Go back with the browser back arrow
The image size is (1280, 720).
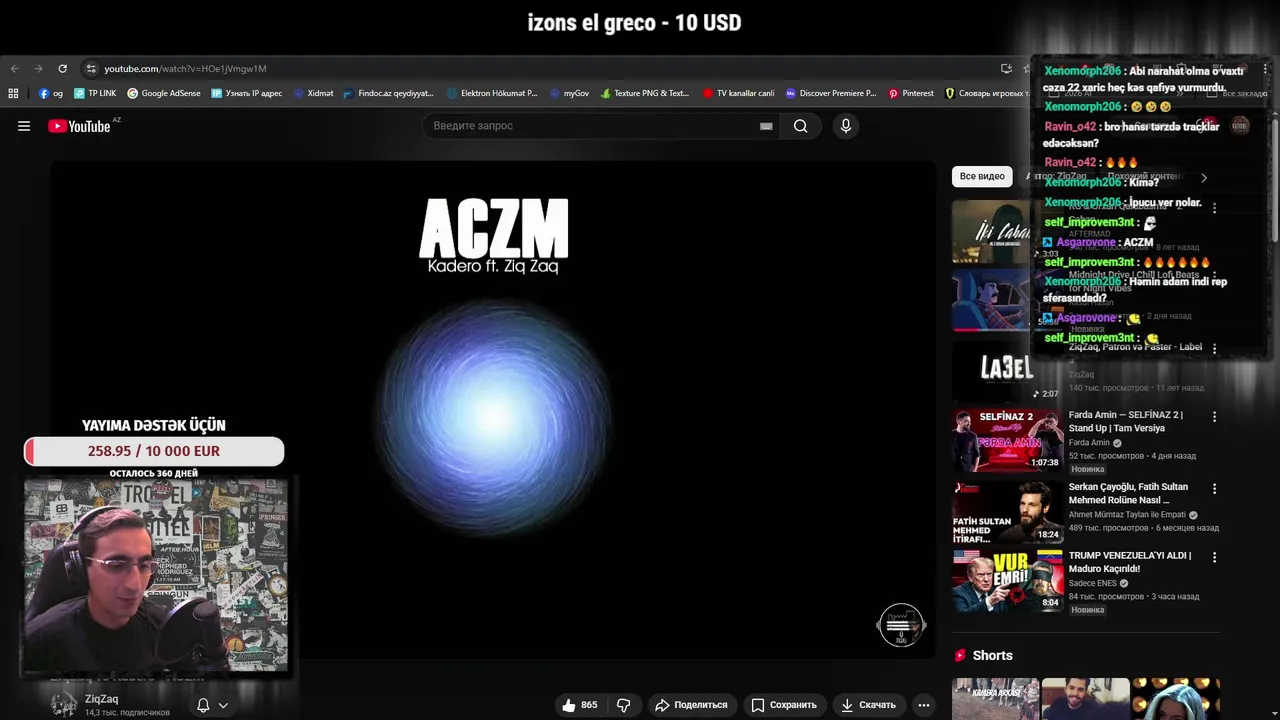[14, 69]
